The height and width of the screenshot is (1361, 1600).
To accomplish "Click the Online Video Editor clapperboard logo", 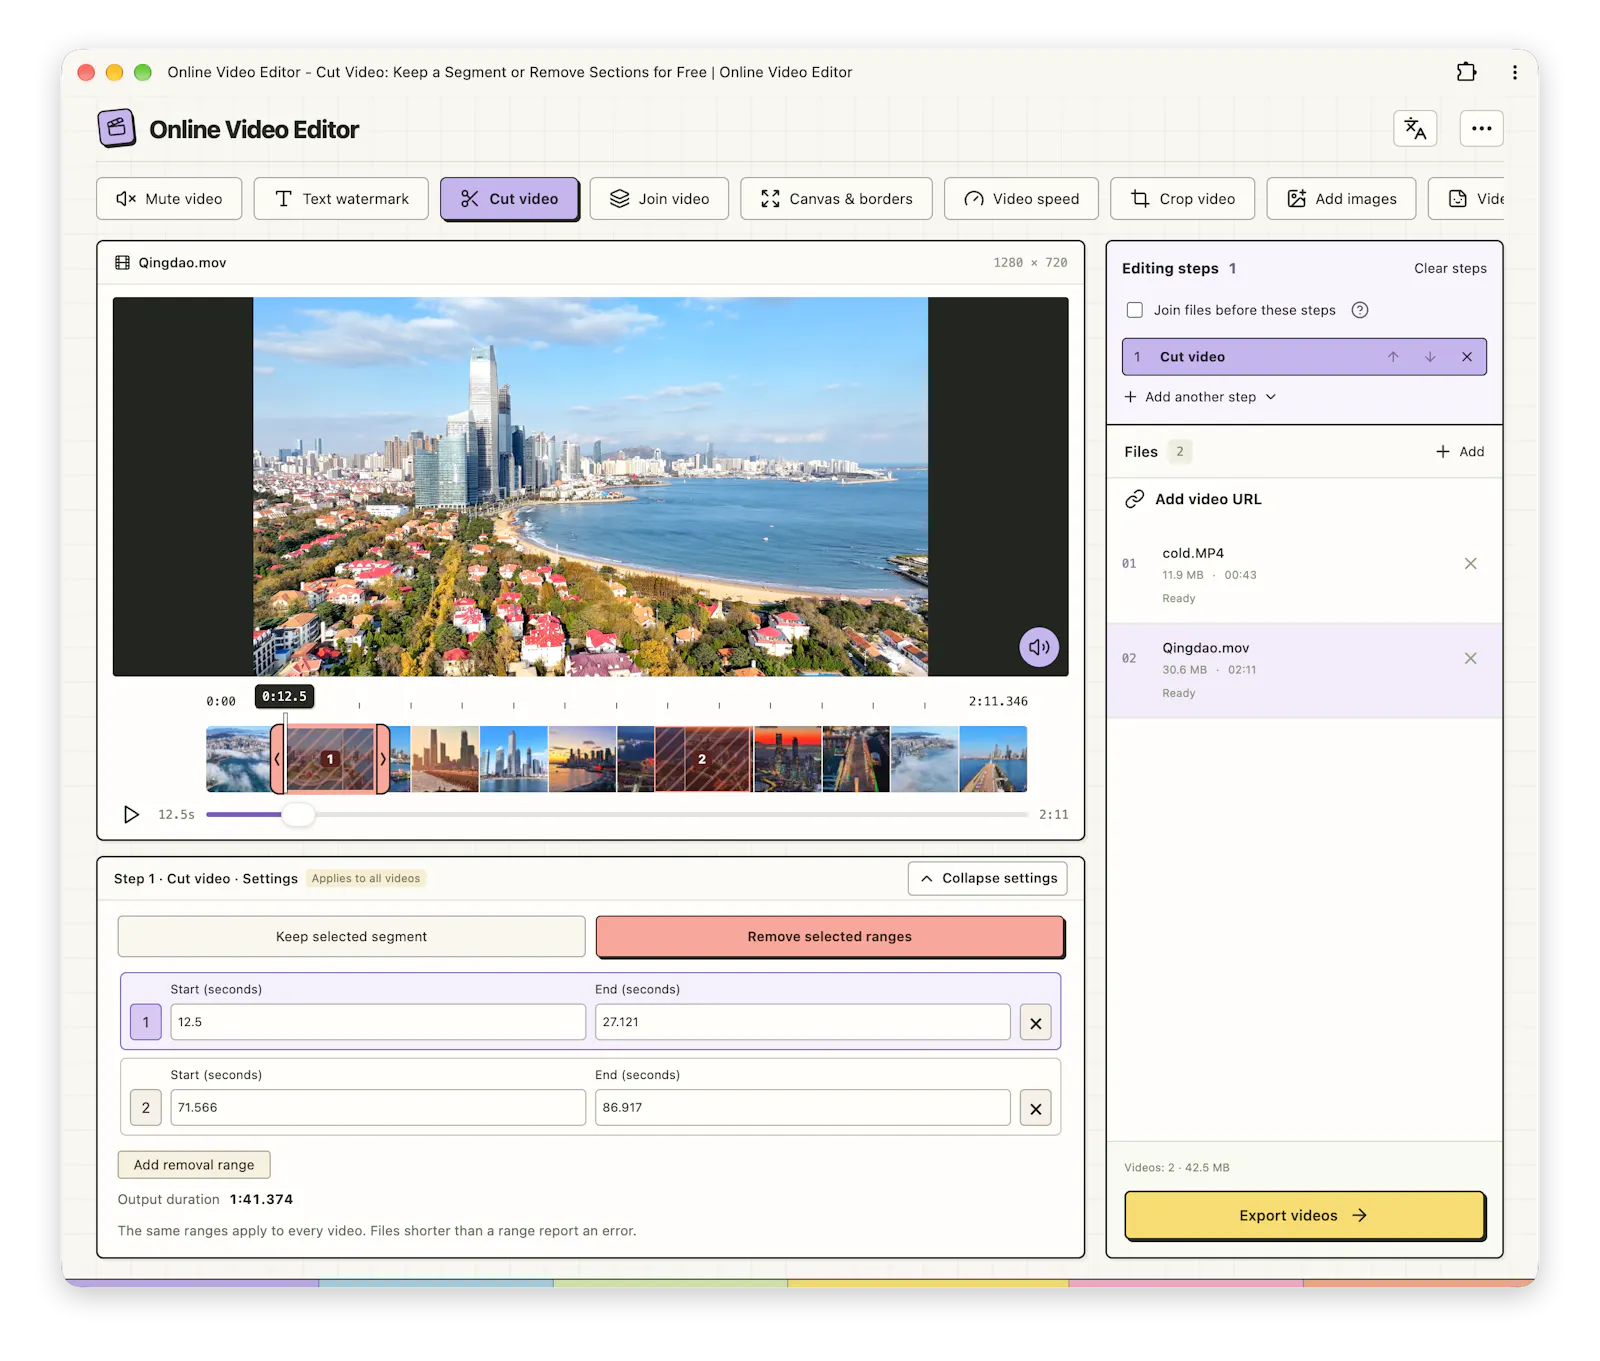I will pyautogui.click(x=117, y=128).
